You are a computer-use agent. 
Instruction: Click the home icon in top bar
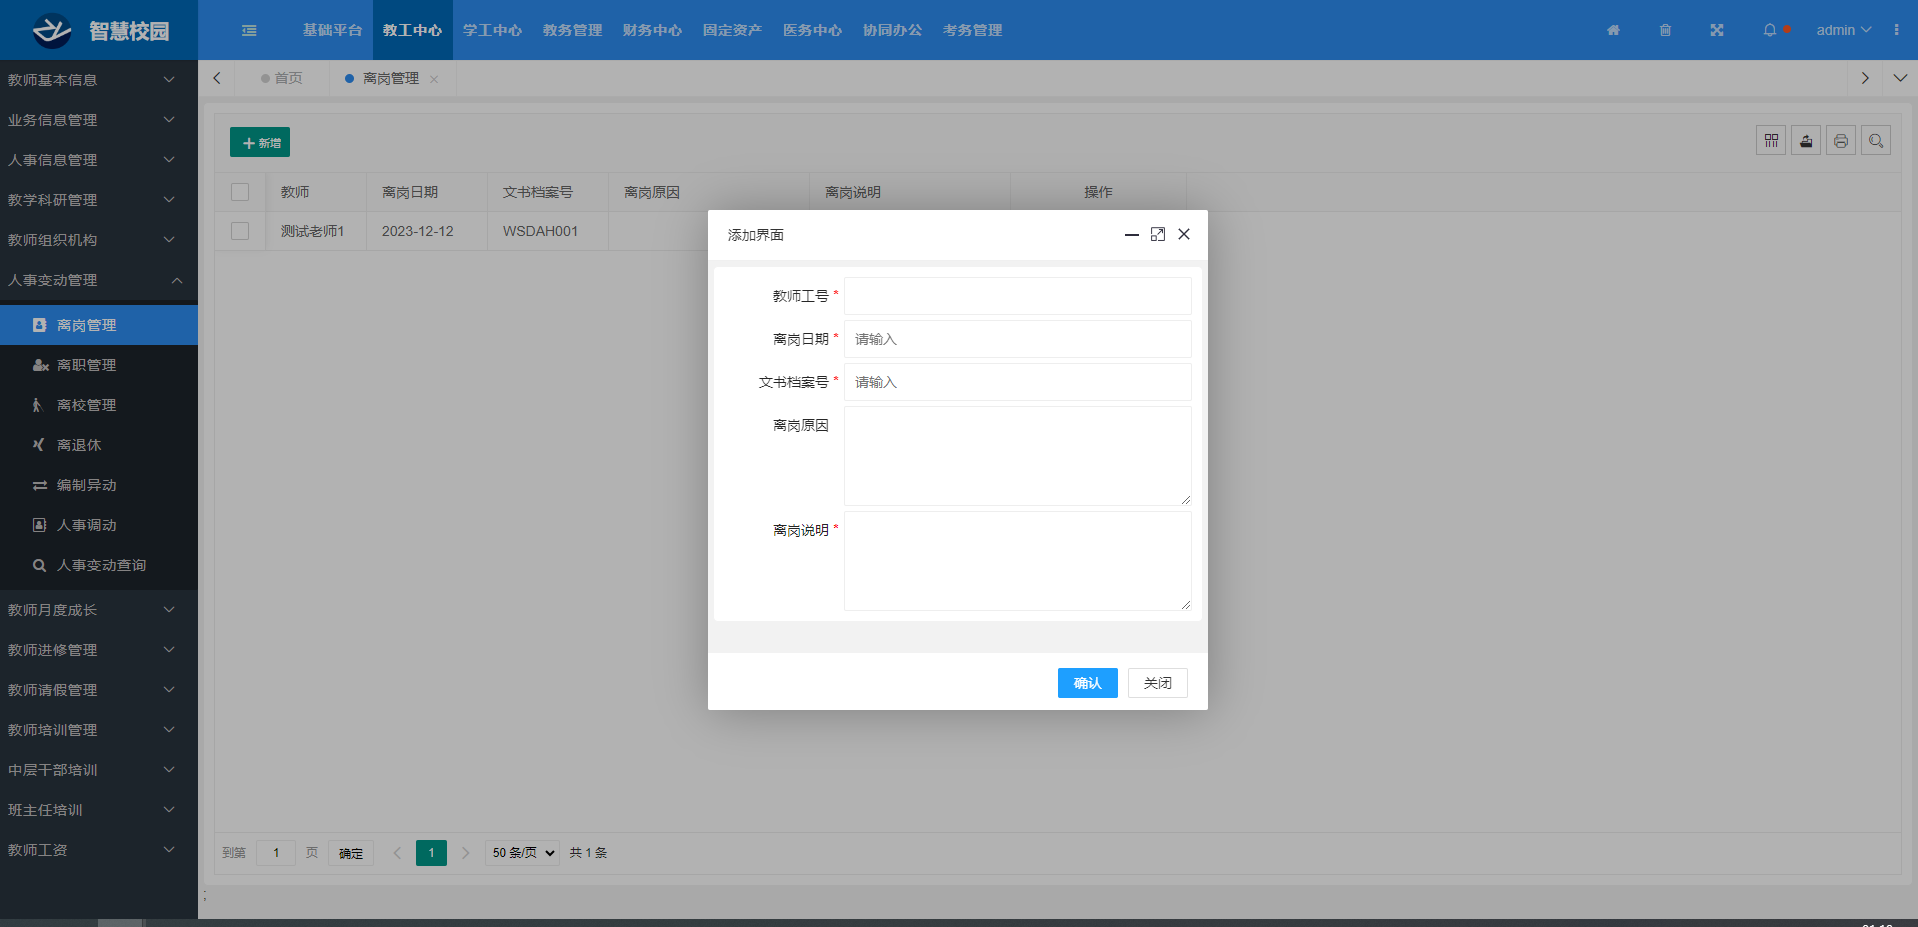[x=1613, y=30]
